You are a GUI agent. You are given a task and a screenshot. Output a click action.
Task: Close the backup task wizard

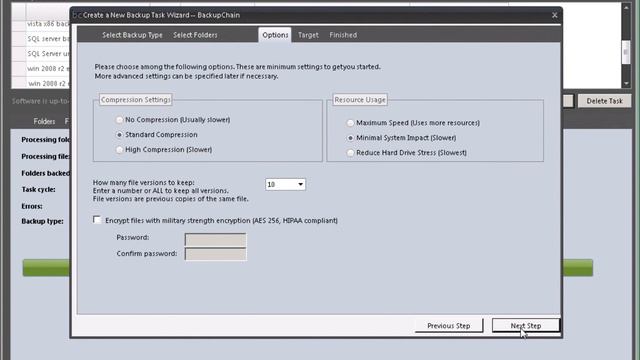(554, 15)
